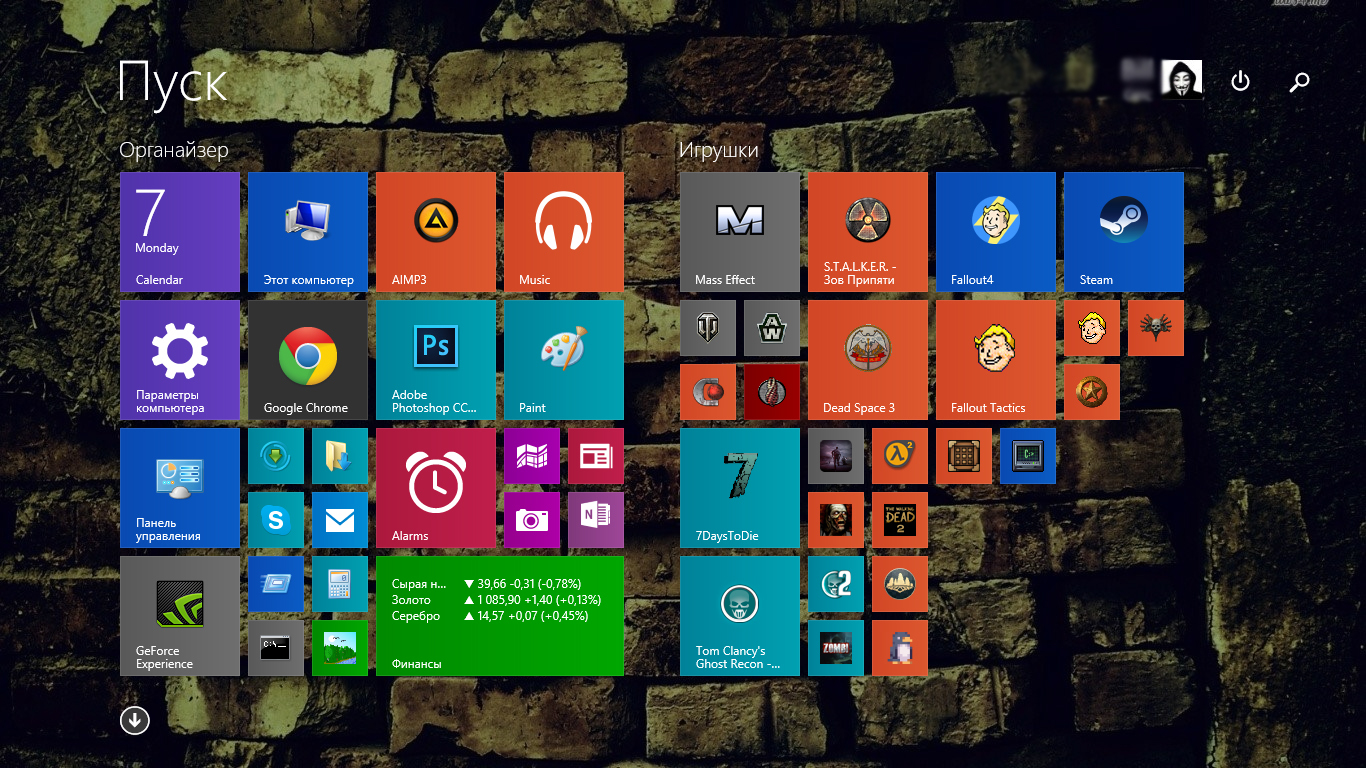The width and height of the screenshot is (1366, 768).
Task: Launch AIMP3 music player tile
Action: tap(435, 231)
